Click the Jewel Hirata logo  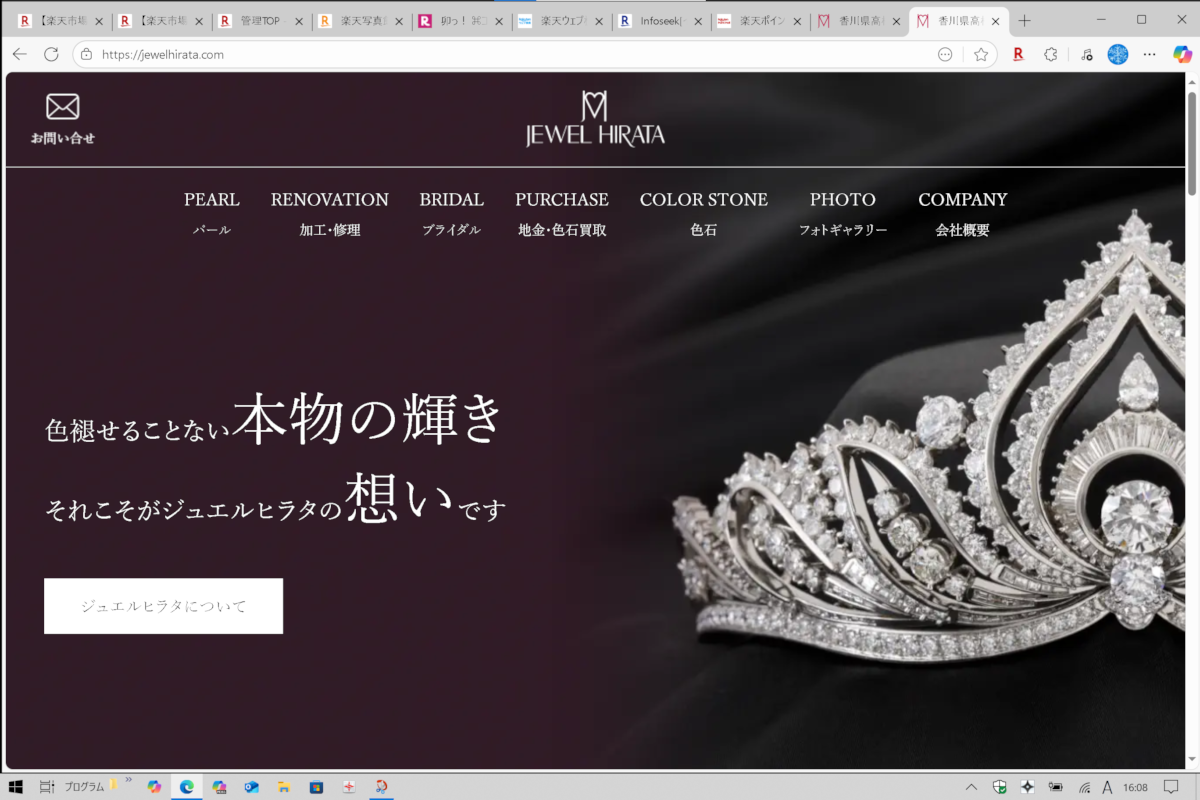pos(595,120)
